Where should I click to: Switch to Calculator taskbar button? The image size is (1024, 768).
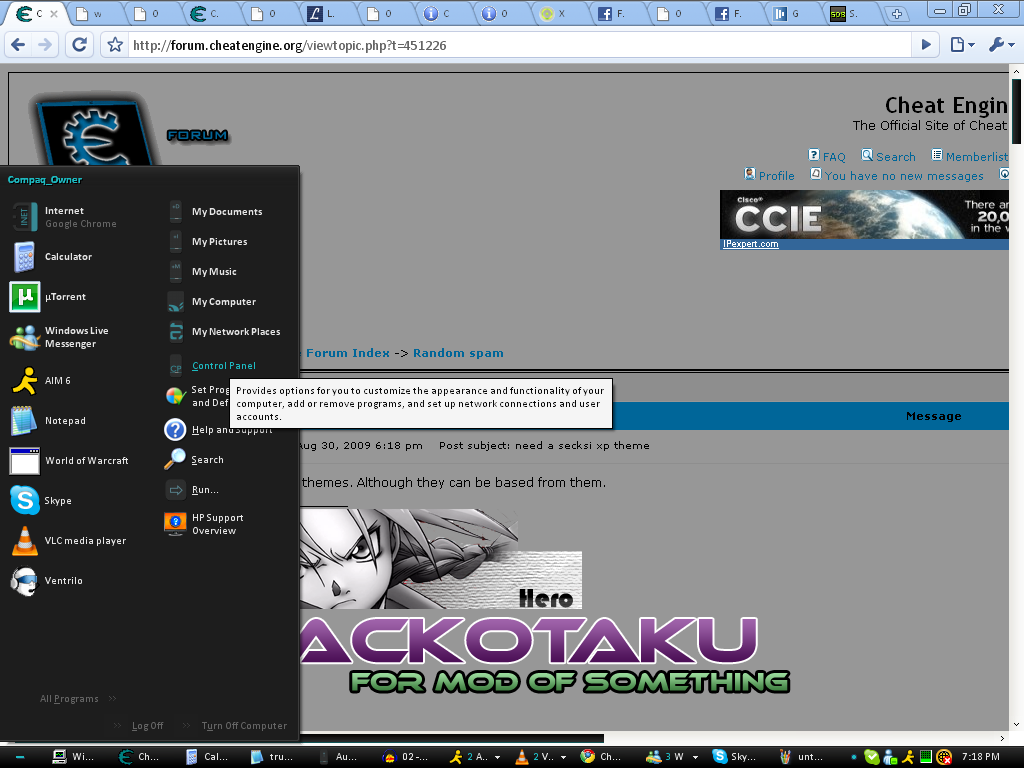(x=207, y=757)
